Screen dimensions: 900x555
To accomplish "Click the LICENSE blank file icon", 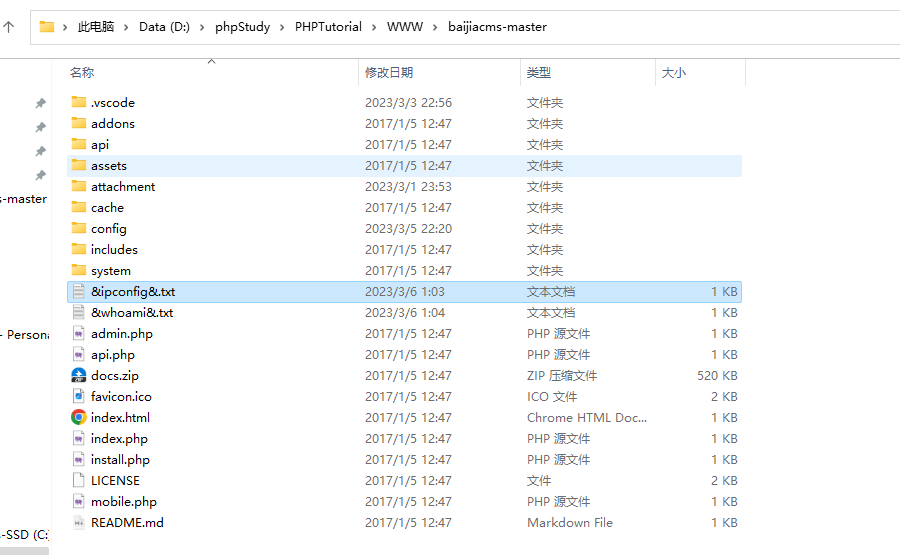I will click(x=79, y=480).
